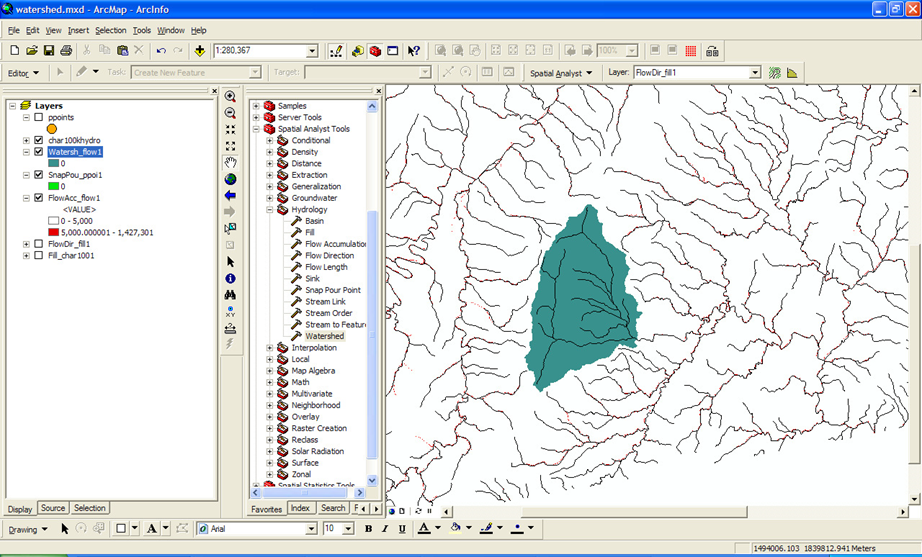Expand the FlowDir_fill1 layer legend
Image resolution: width=922 pixels, height=557 pixels.
(x=26, y=244)
